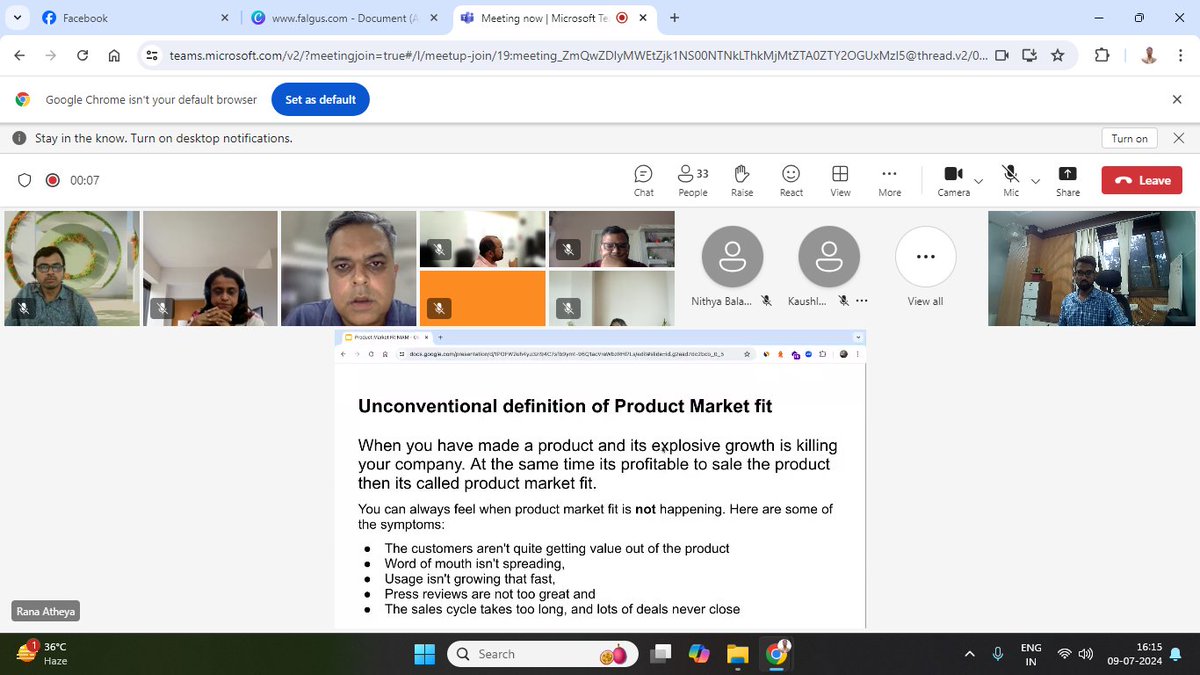Open File Explorer from the taskbar

pyautogui.click(x=737, y=654)
